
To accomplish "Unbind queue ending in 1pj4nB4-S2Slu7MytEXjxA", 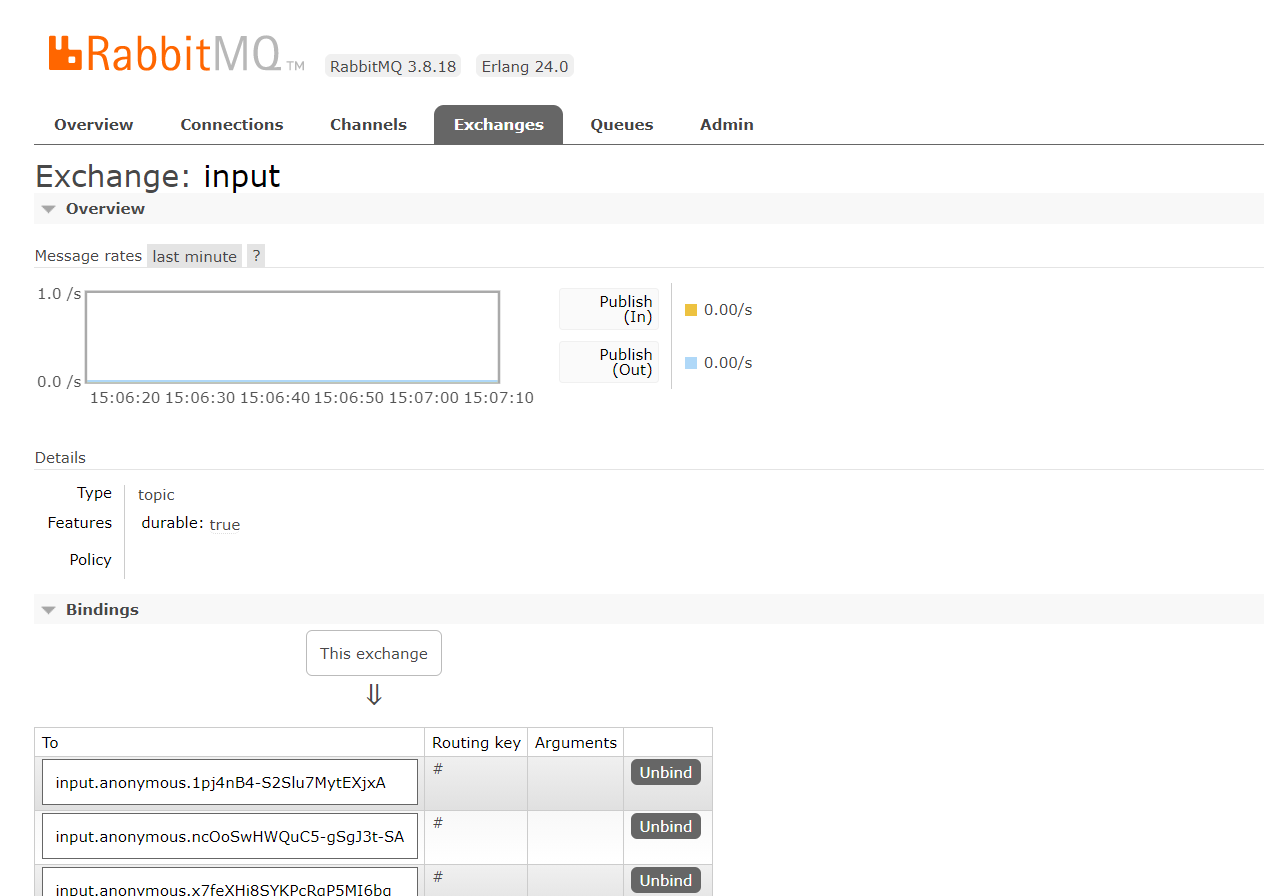I will click(x=666, y=773).
